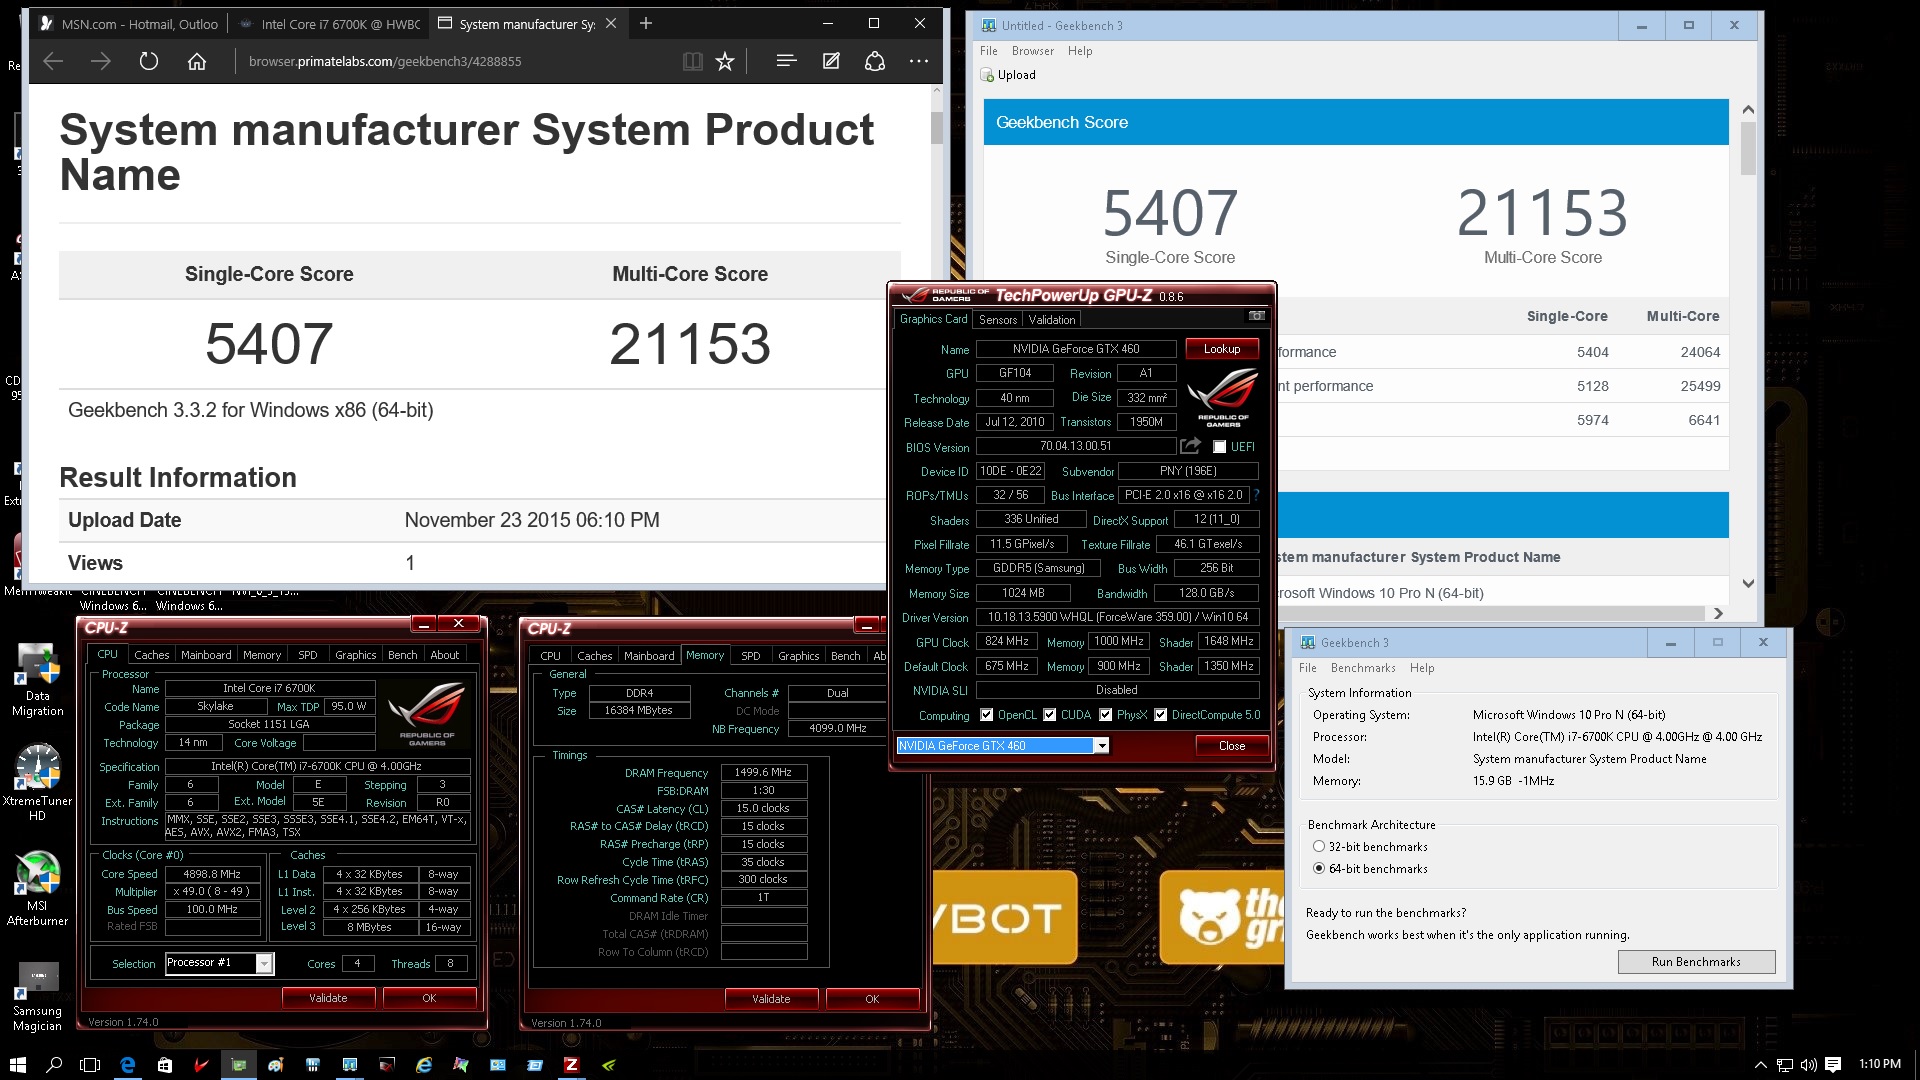Viewport: 1920px width, 1080px height.
Task: Open SPD tab in right CPU-Z window
Action: tap(751, 656)
